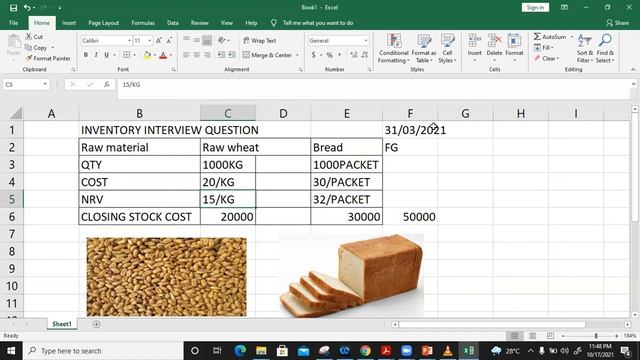Open Conditional Formatting
Viewport: 640px width, 360px height.
pyautogui.click(x=393, y=49)
